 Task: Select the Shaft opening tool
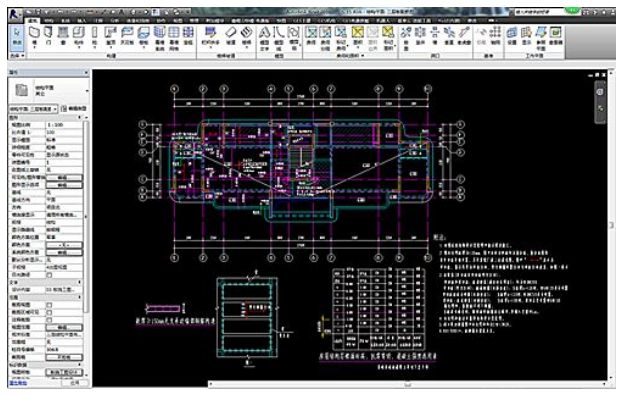click(420, 36)
